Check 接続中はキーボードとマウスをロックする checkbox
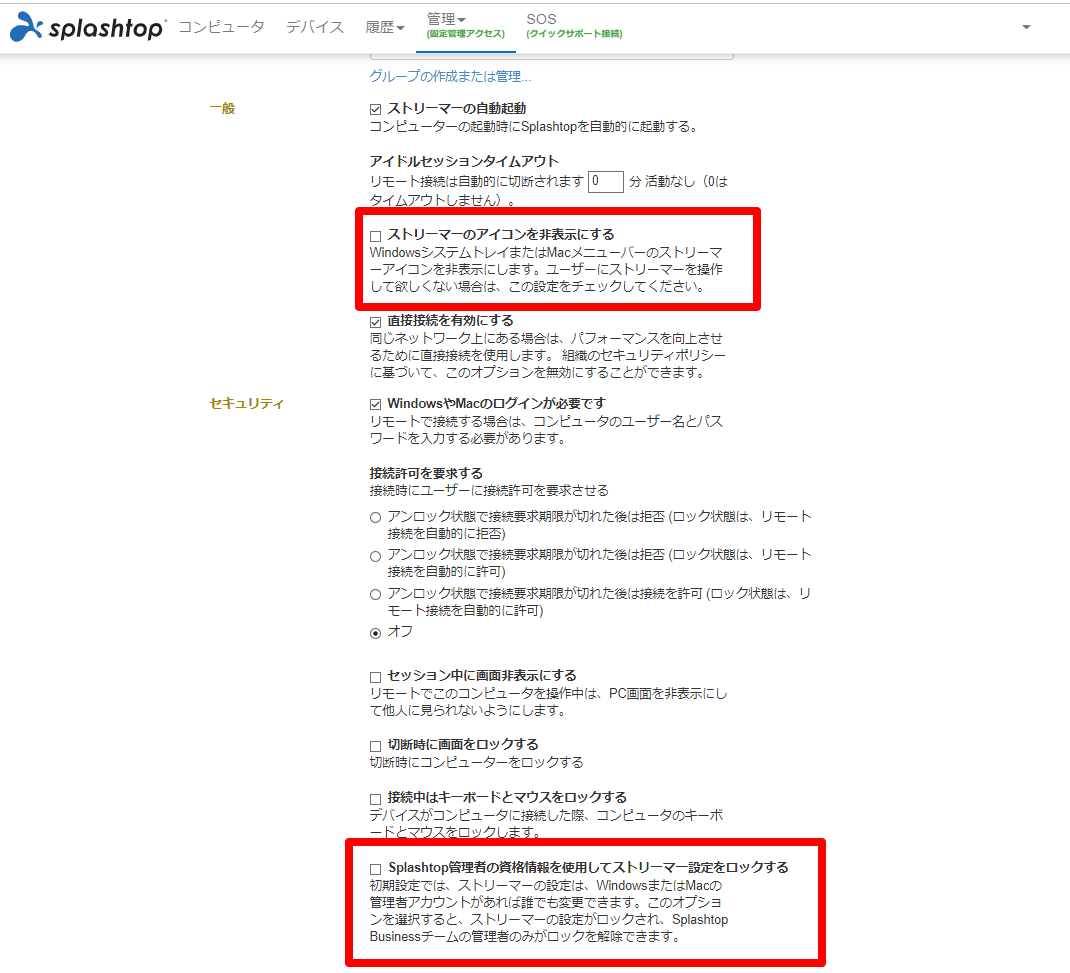The width and height of the screenshot is (1070, 973). tap(375, 798)
